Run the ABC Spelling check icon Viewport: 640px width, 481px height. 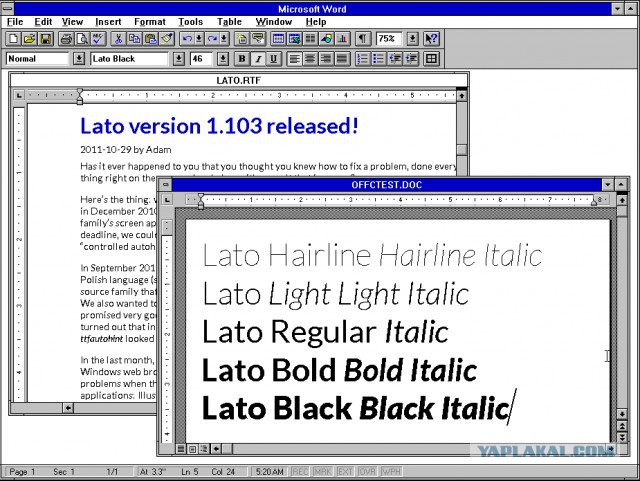tap(98, 39)
